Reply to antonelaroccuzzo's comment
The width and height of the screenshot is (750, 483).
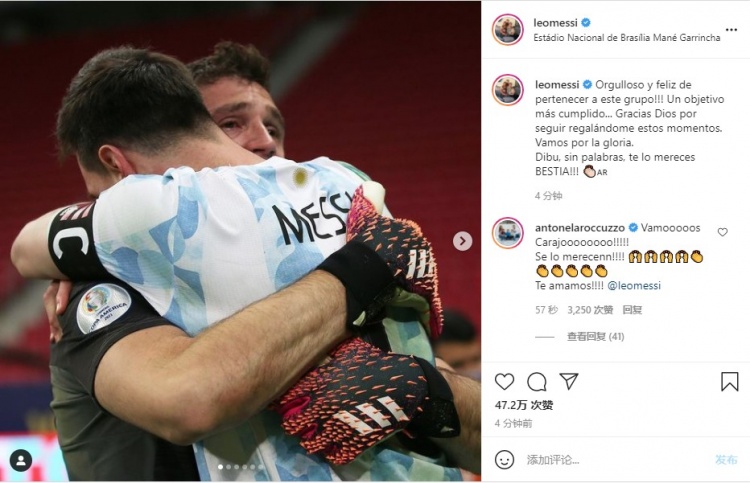tap(632, 310)
